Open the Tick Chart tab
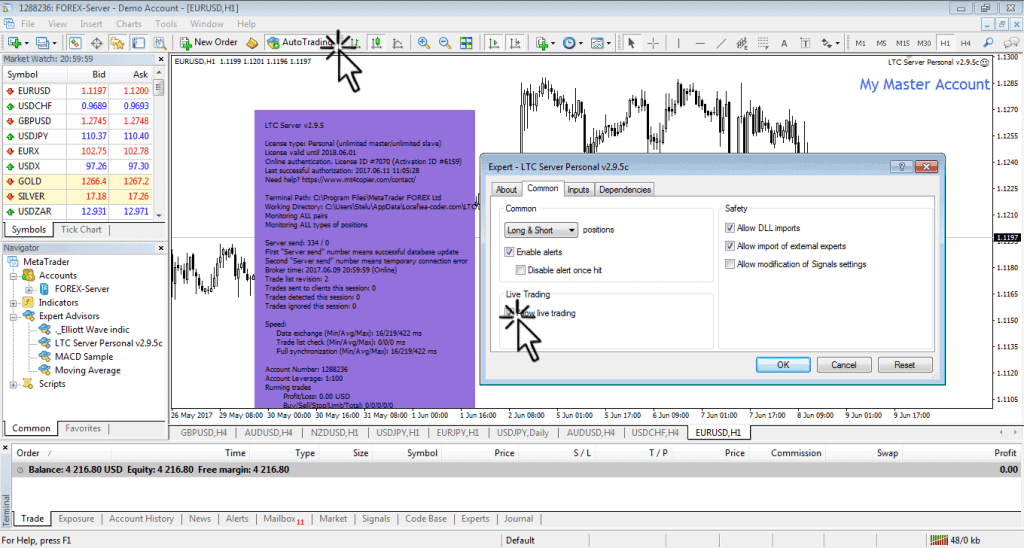Screen dimensions: 1024x548 (81, 229)
